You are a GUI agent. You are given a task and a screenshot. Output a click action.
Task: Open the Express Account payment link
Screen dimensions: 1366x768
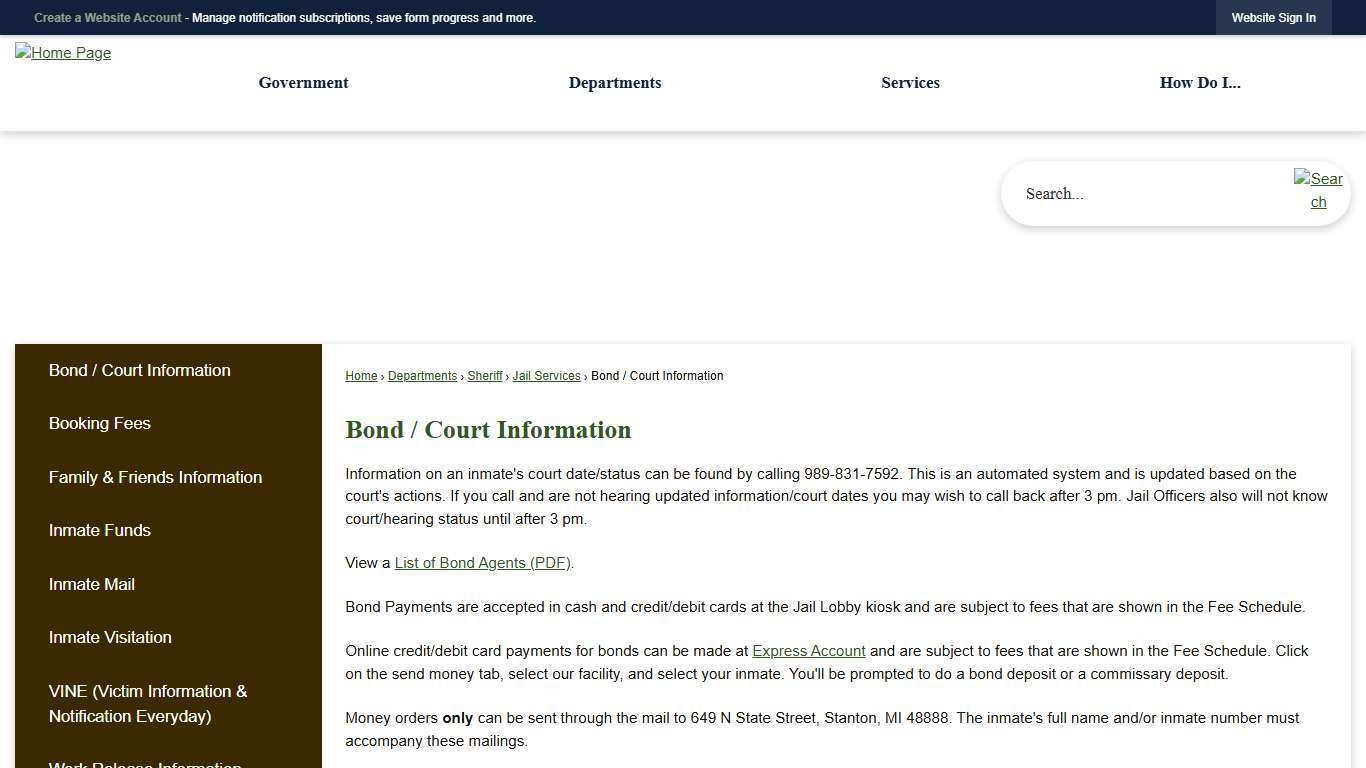click(x=808, y=651)
